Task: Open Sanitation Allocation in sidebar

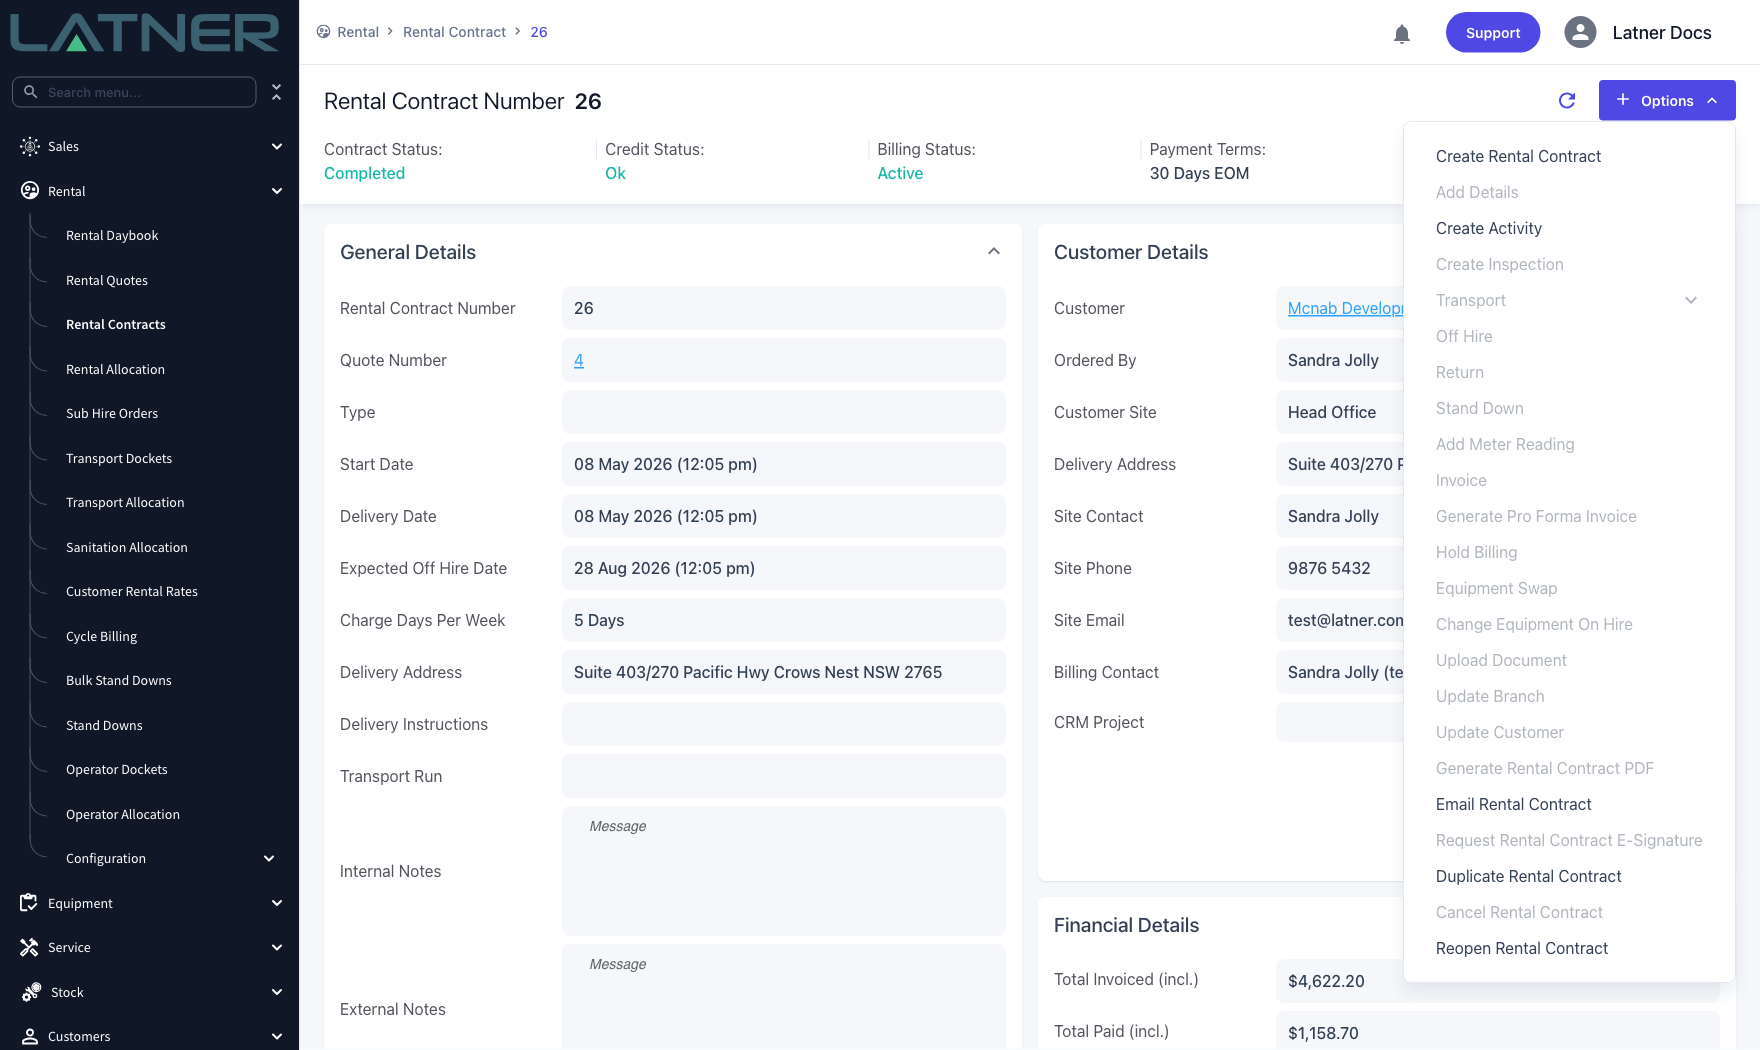Action: 127,547
